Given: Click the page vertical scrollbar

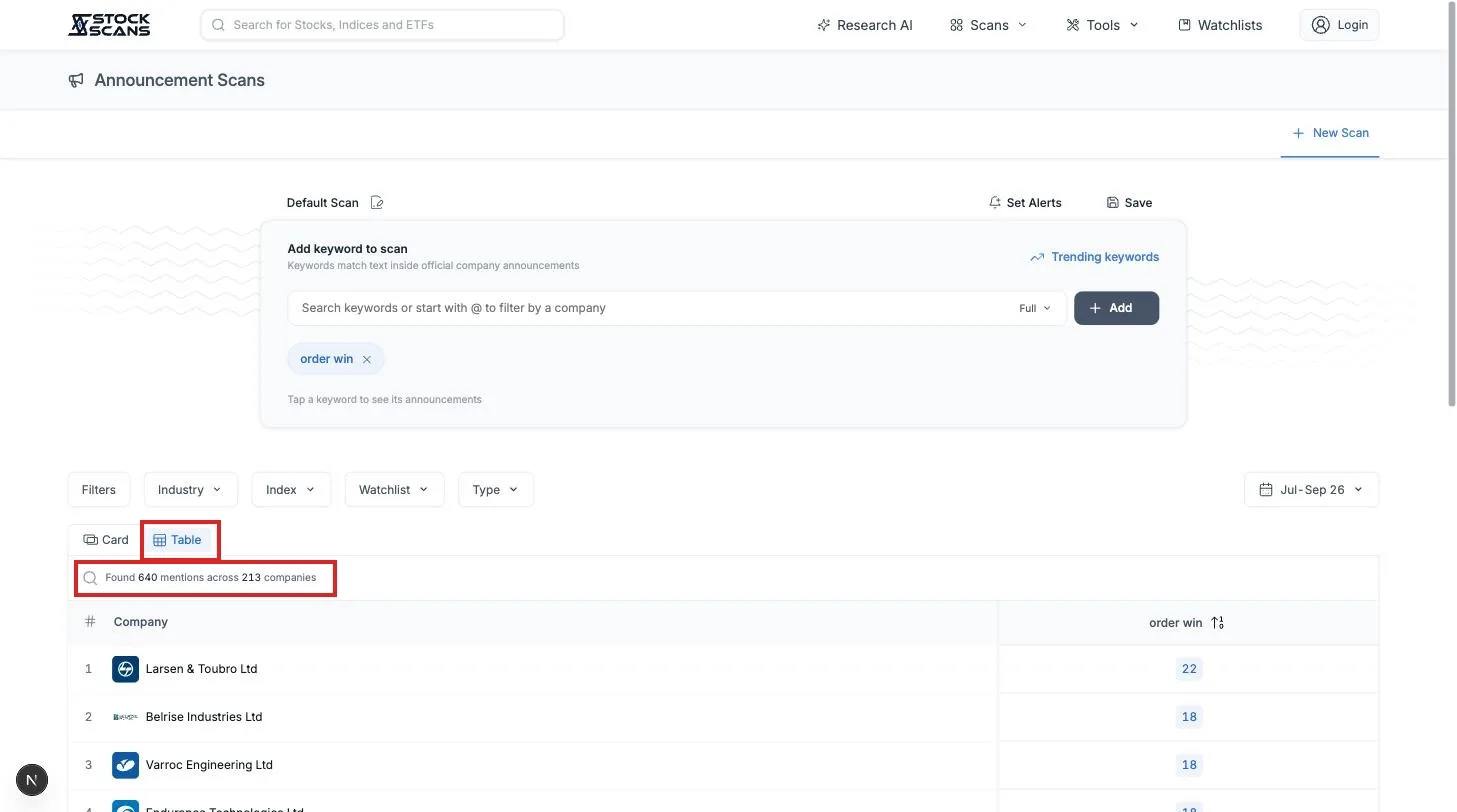Looking at the screenshot, I should tap(1452, 203).
